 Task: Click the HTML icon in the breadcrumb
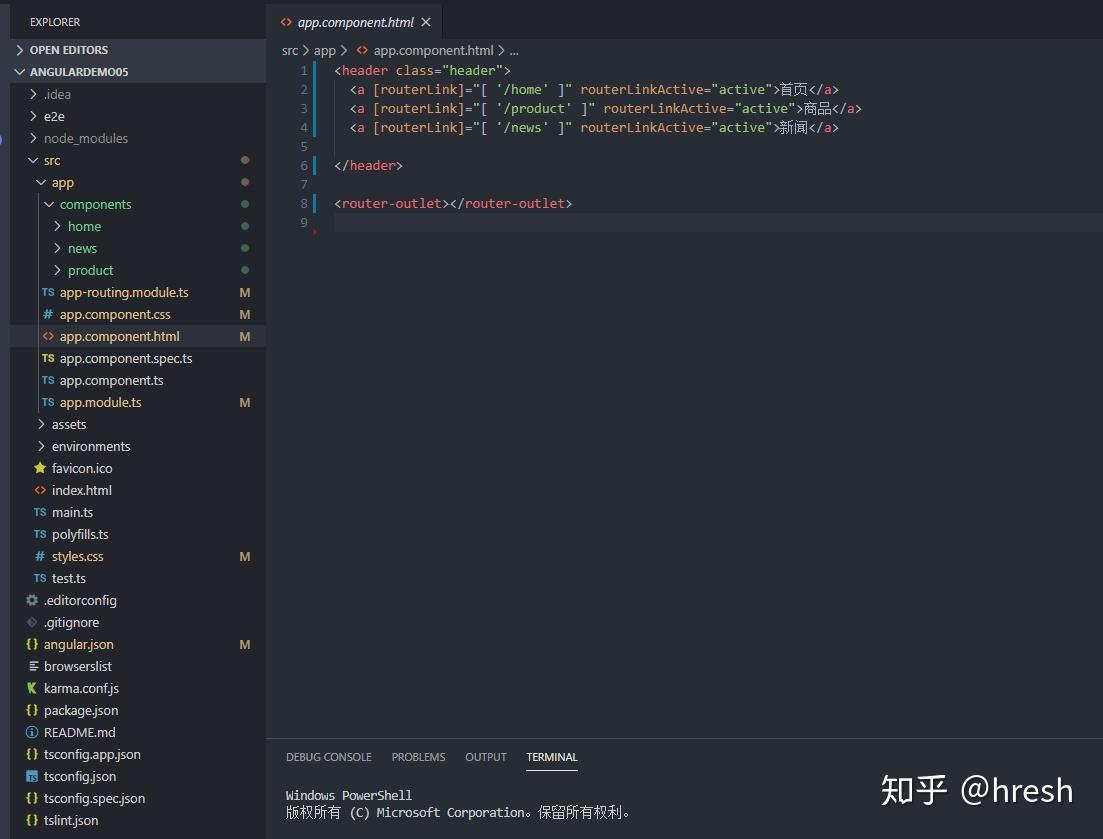point(362,51)
